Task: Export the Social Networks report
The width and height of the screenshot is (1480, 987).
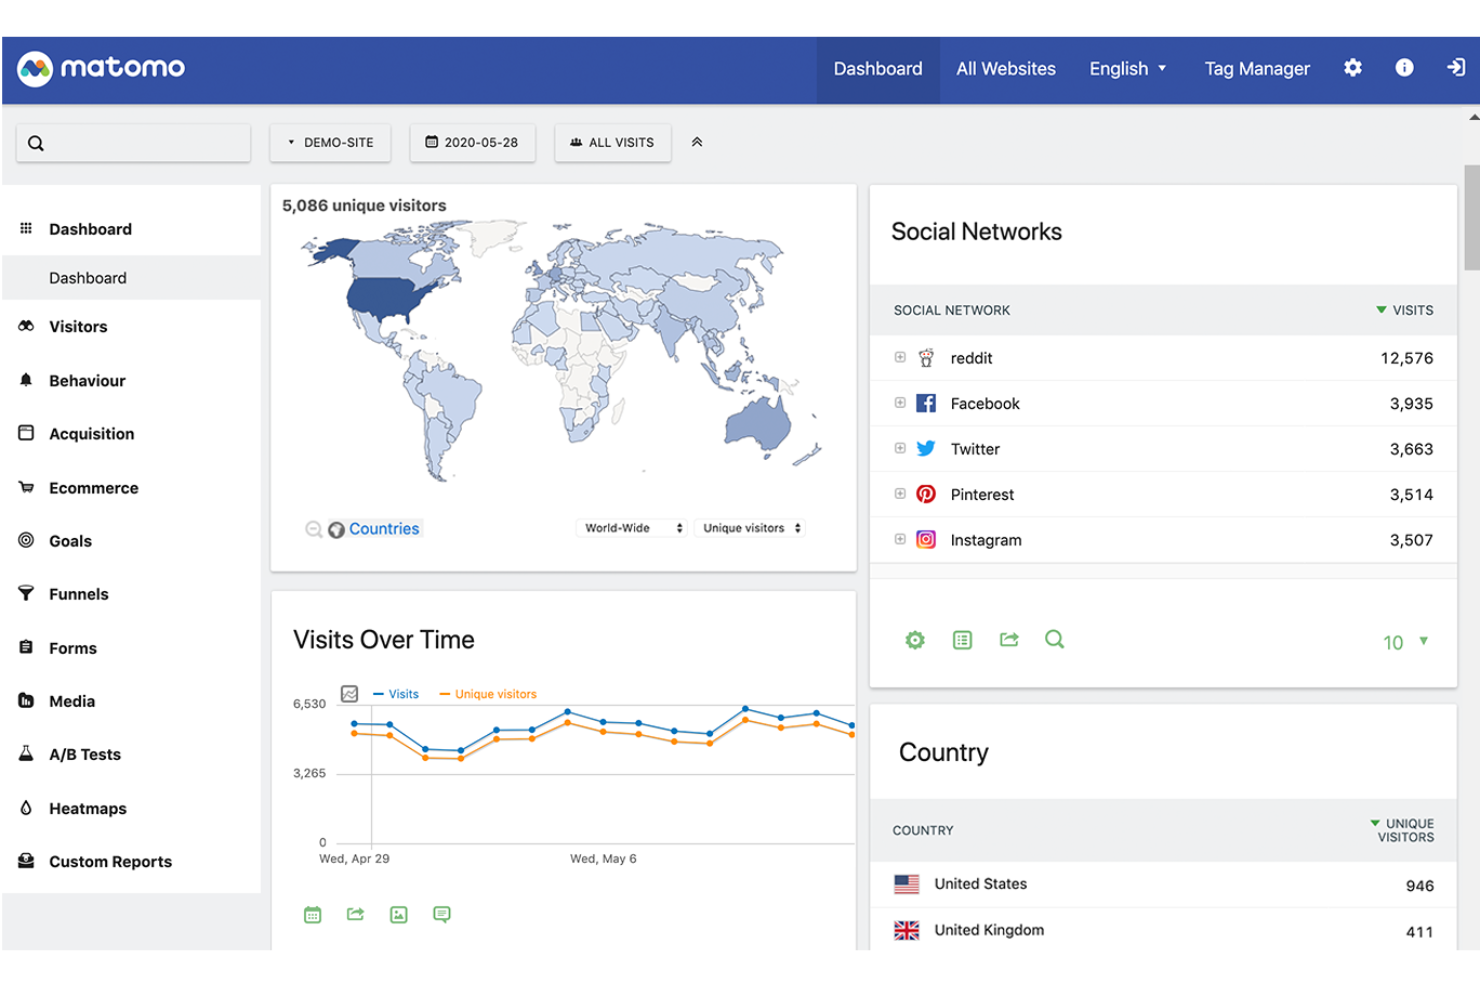Action: 1008,640
